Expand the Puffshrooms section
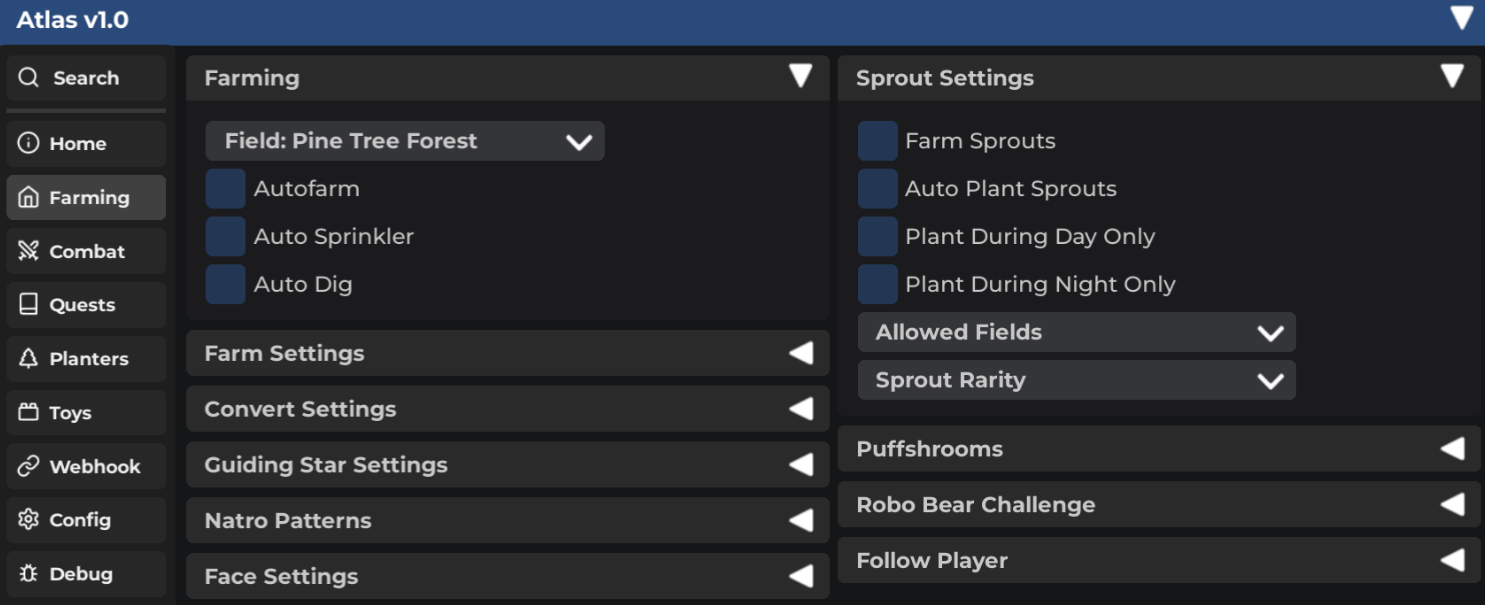The image size is (1485, 605). click(x=1158, y=449)
